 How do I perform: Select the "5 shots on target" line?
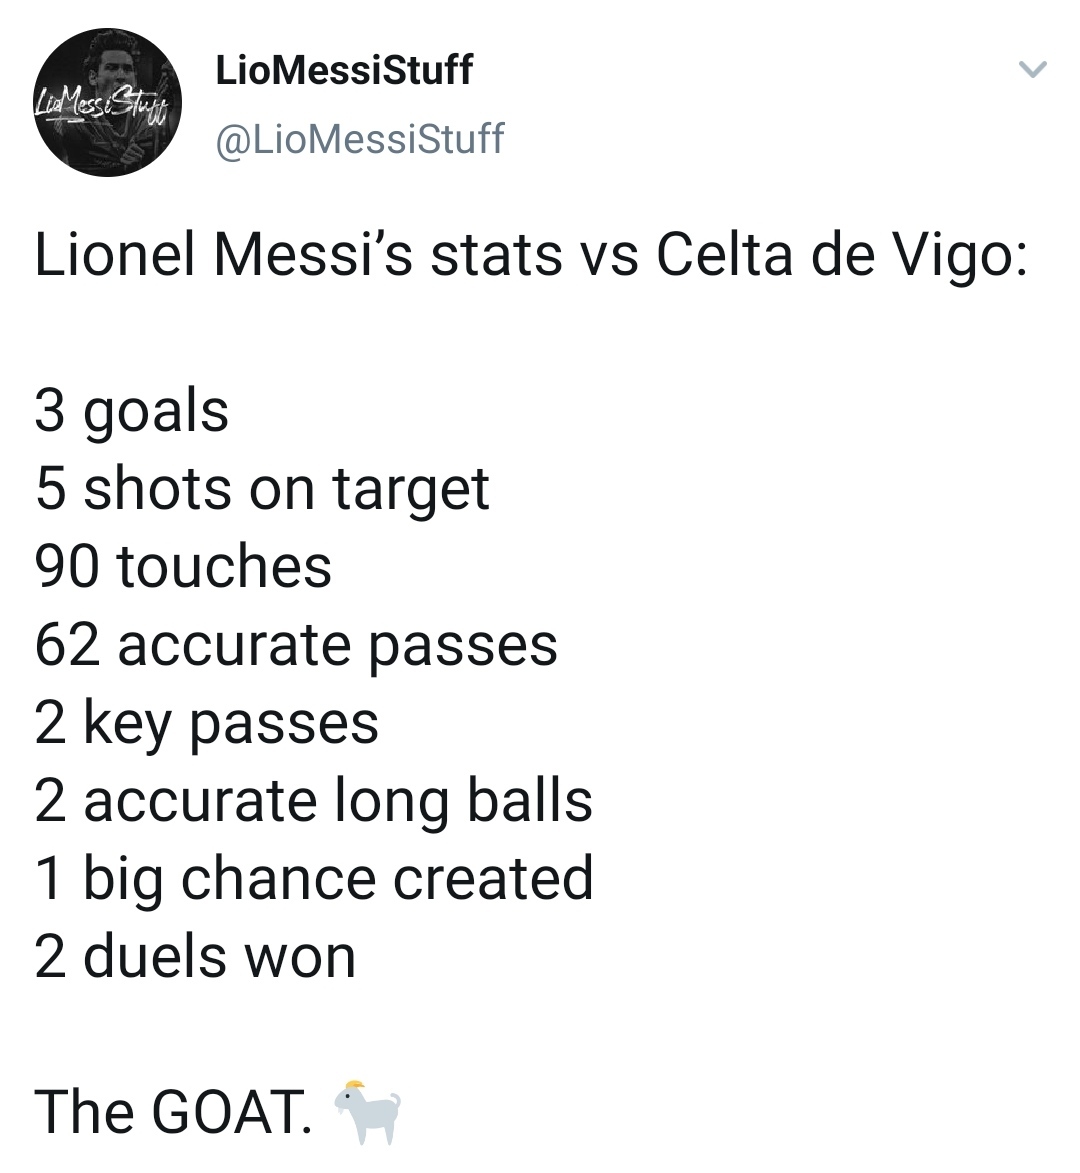coord(262,490)
